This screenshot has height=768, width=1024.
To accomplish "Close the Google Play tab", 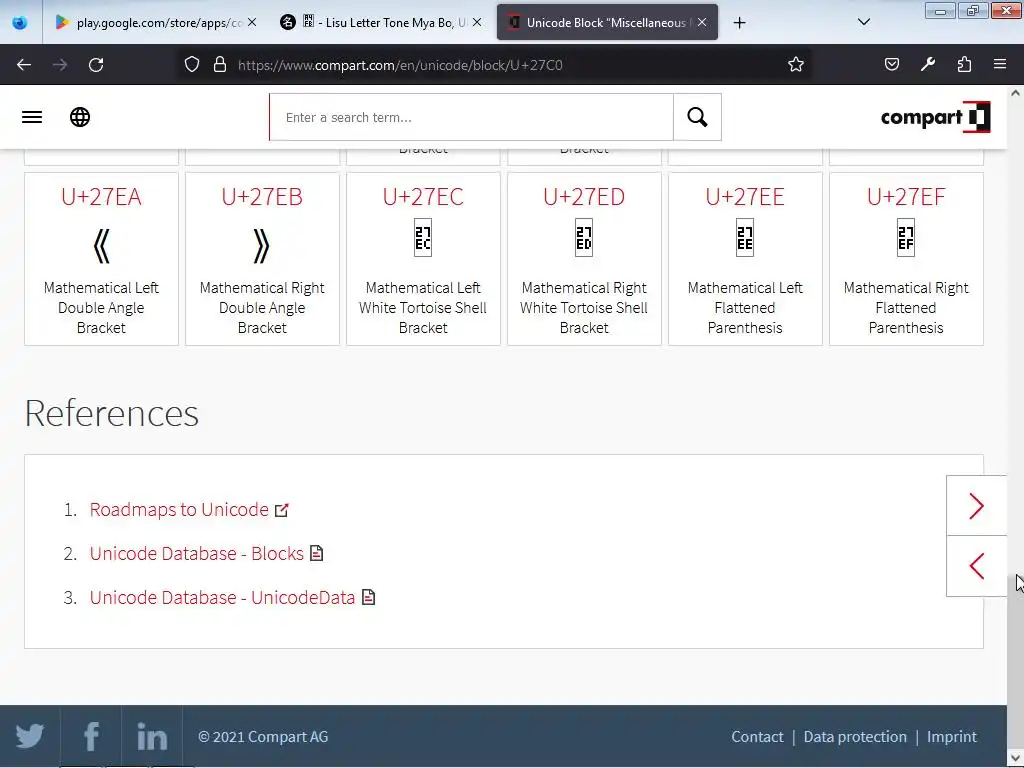I will pyautogui.click(x=252, y=23).
